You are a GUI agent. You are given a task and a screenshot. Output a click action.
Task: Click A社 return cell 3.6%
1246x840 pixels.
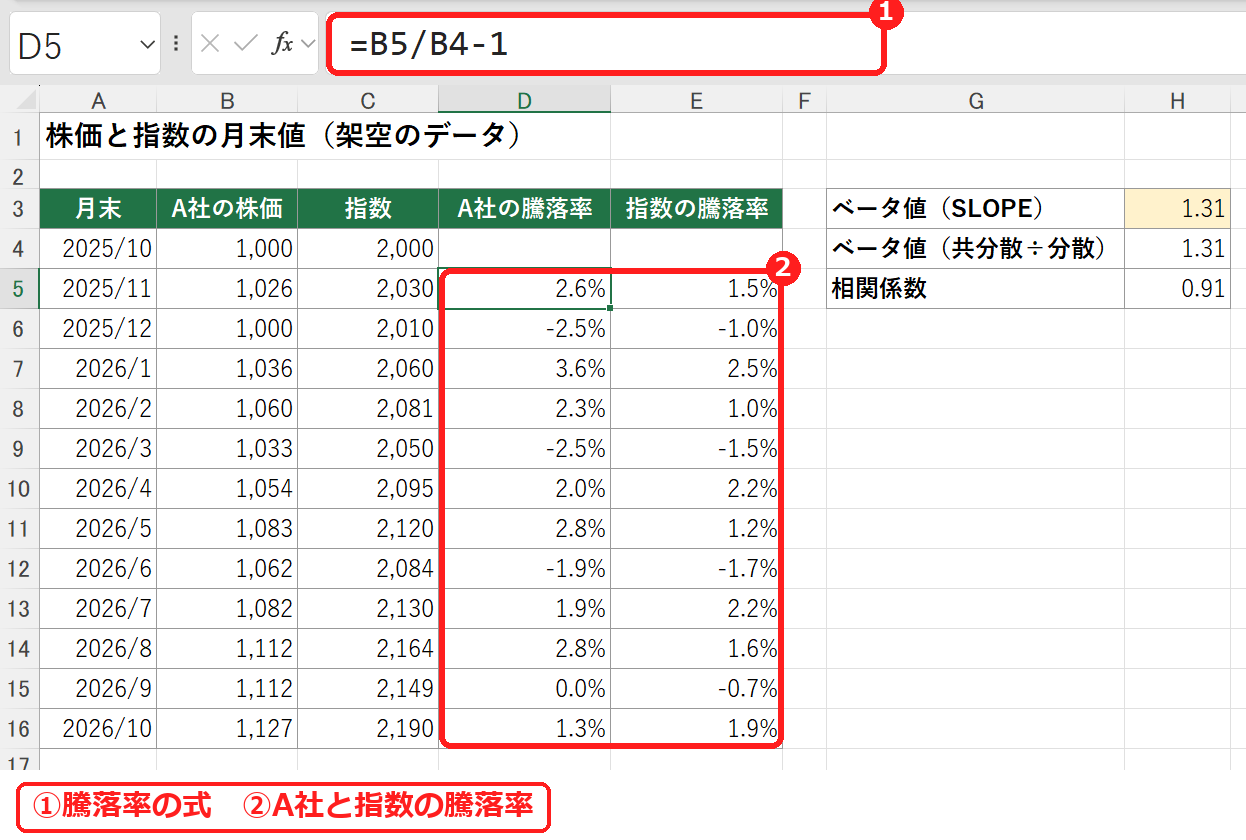[524, 369]
